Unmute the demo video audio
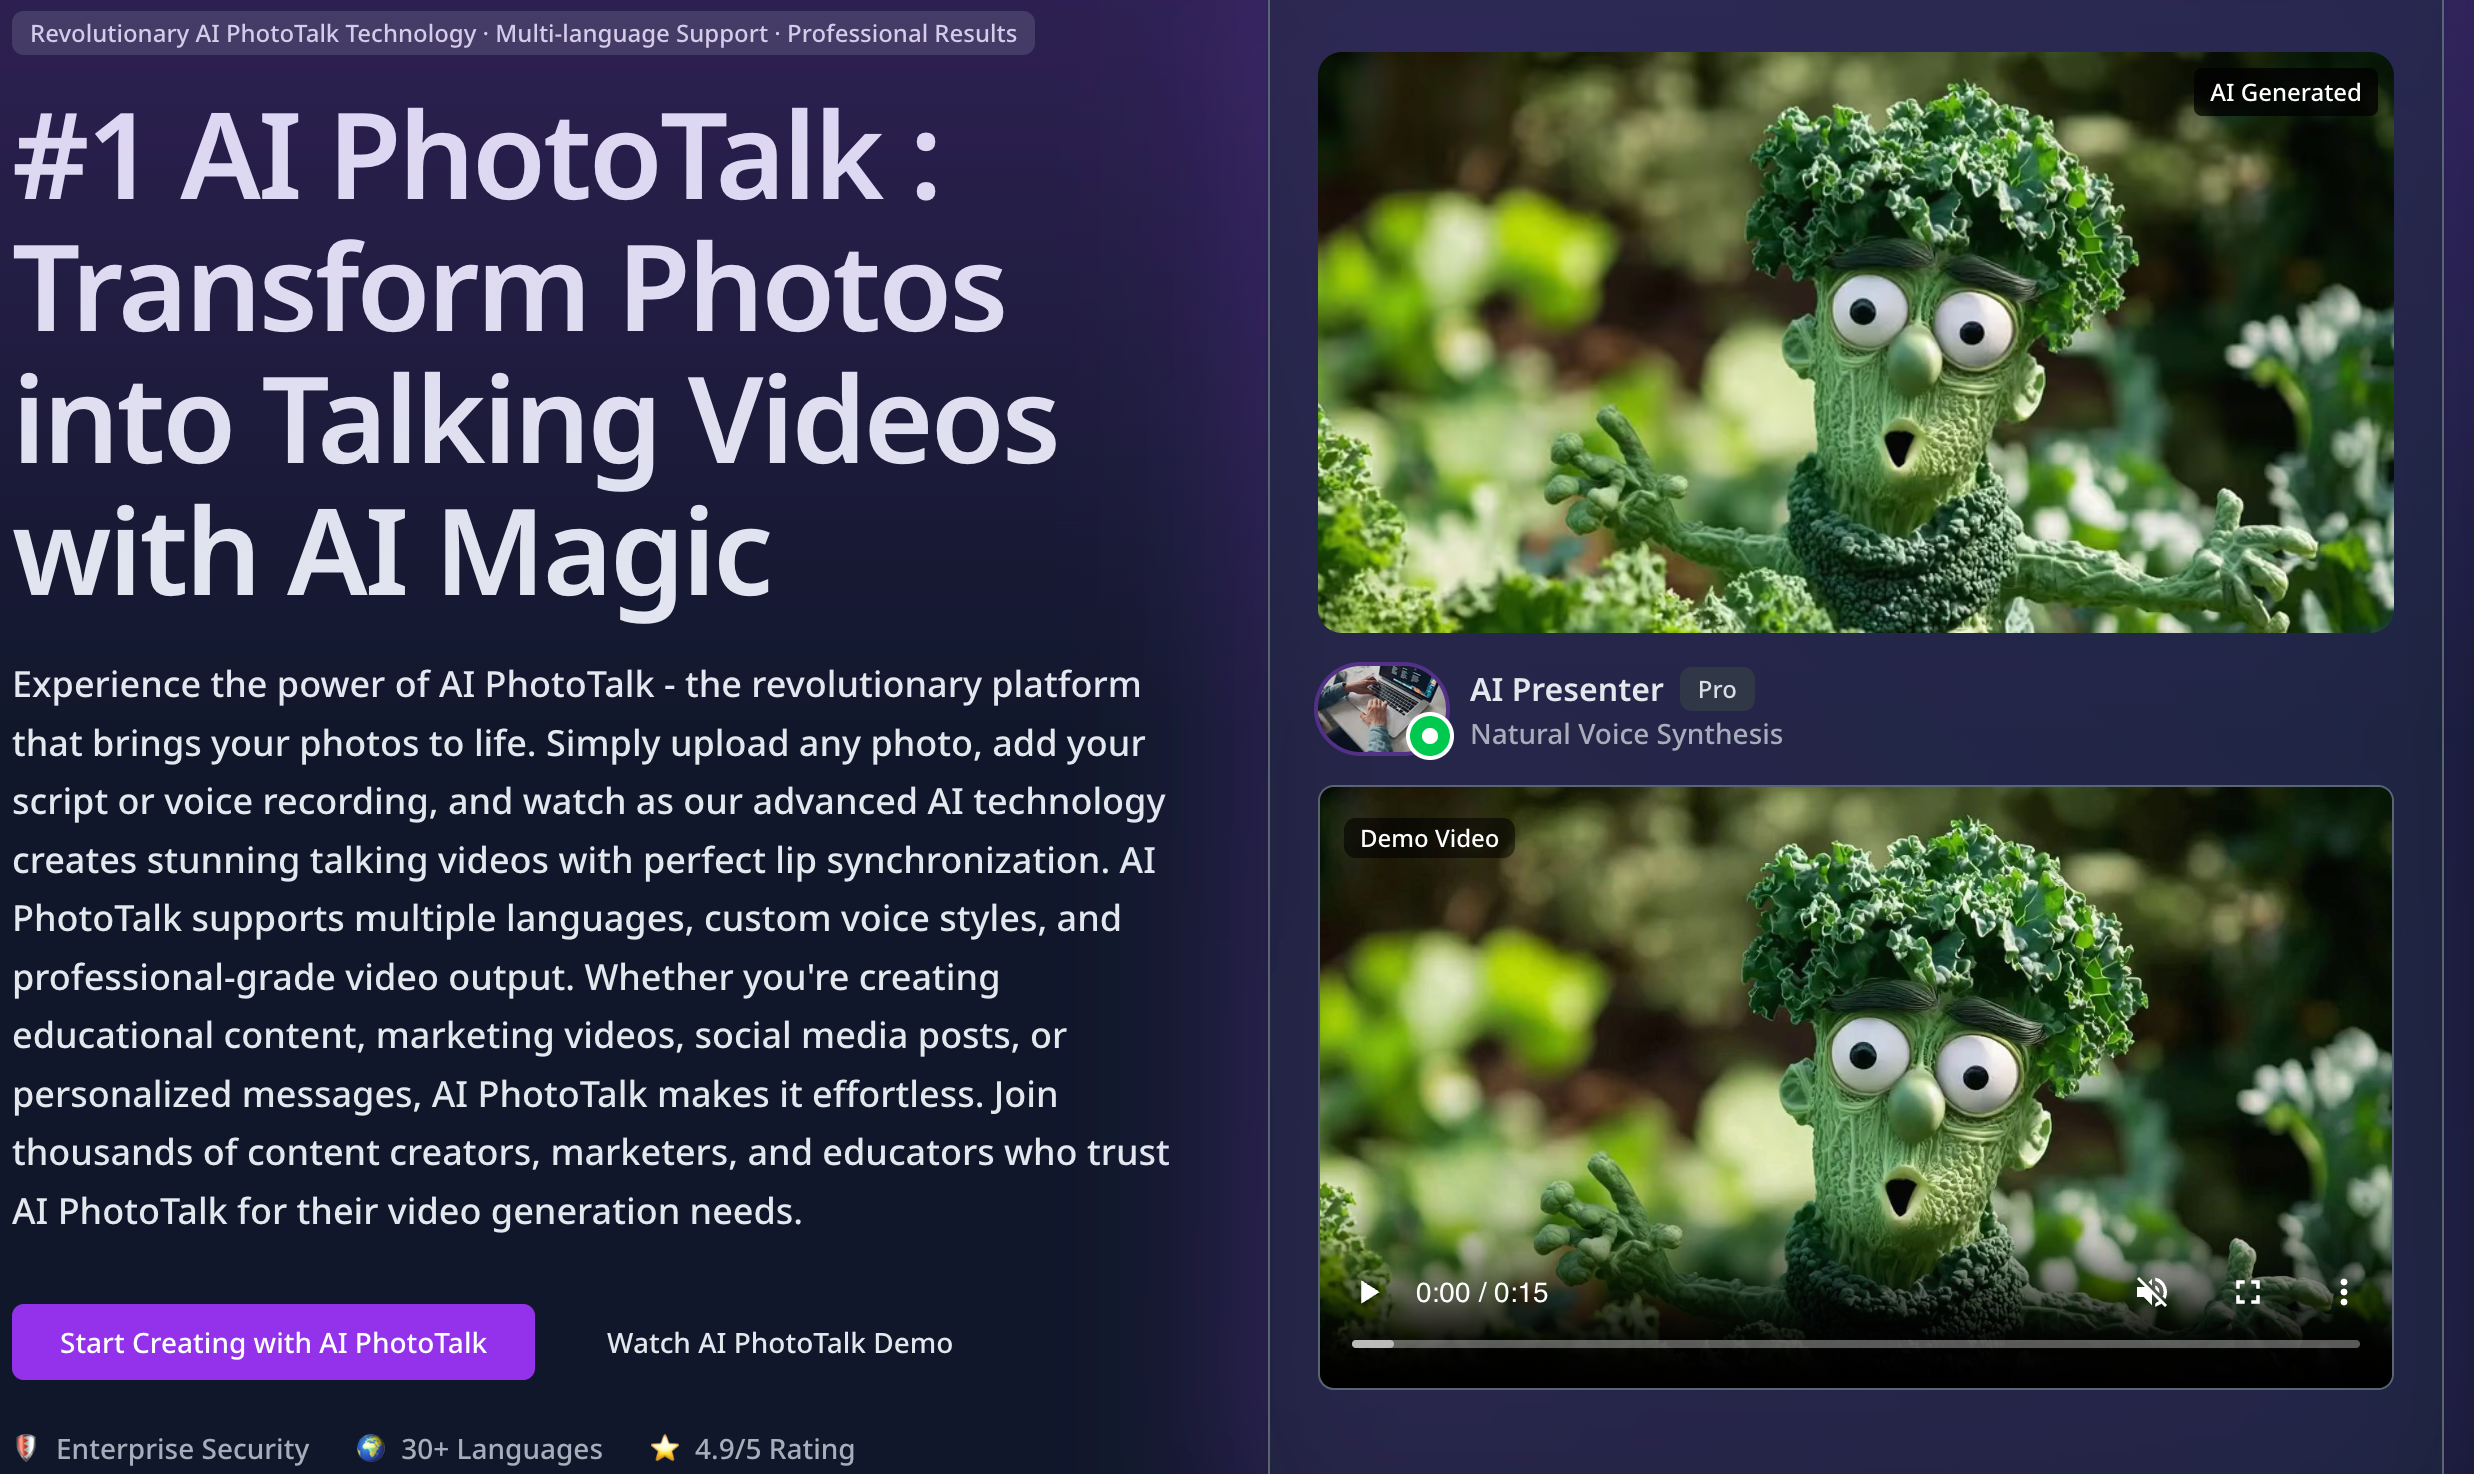The width and height of the screenshot is (2474, 1474). (x=2151, y=1292)
